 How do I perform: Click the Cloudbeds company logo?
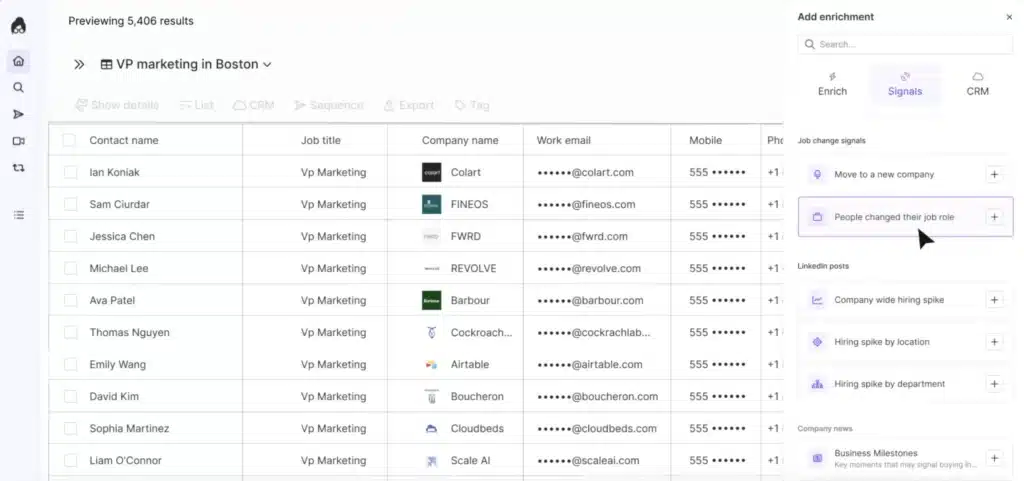[431, 428]
